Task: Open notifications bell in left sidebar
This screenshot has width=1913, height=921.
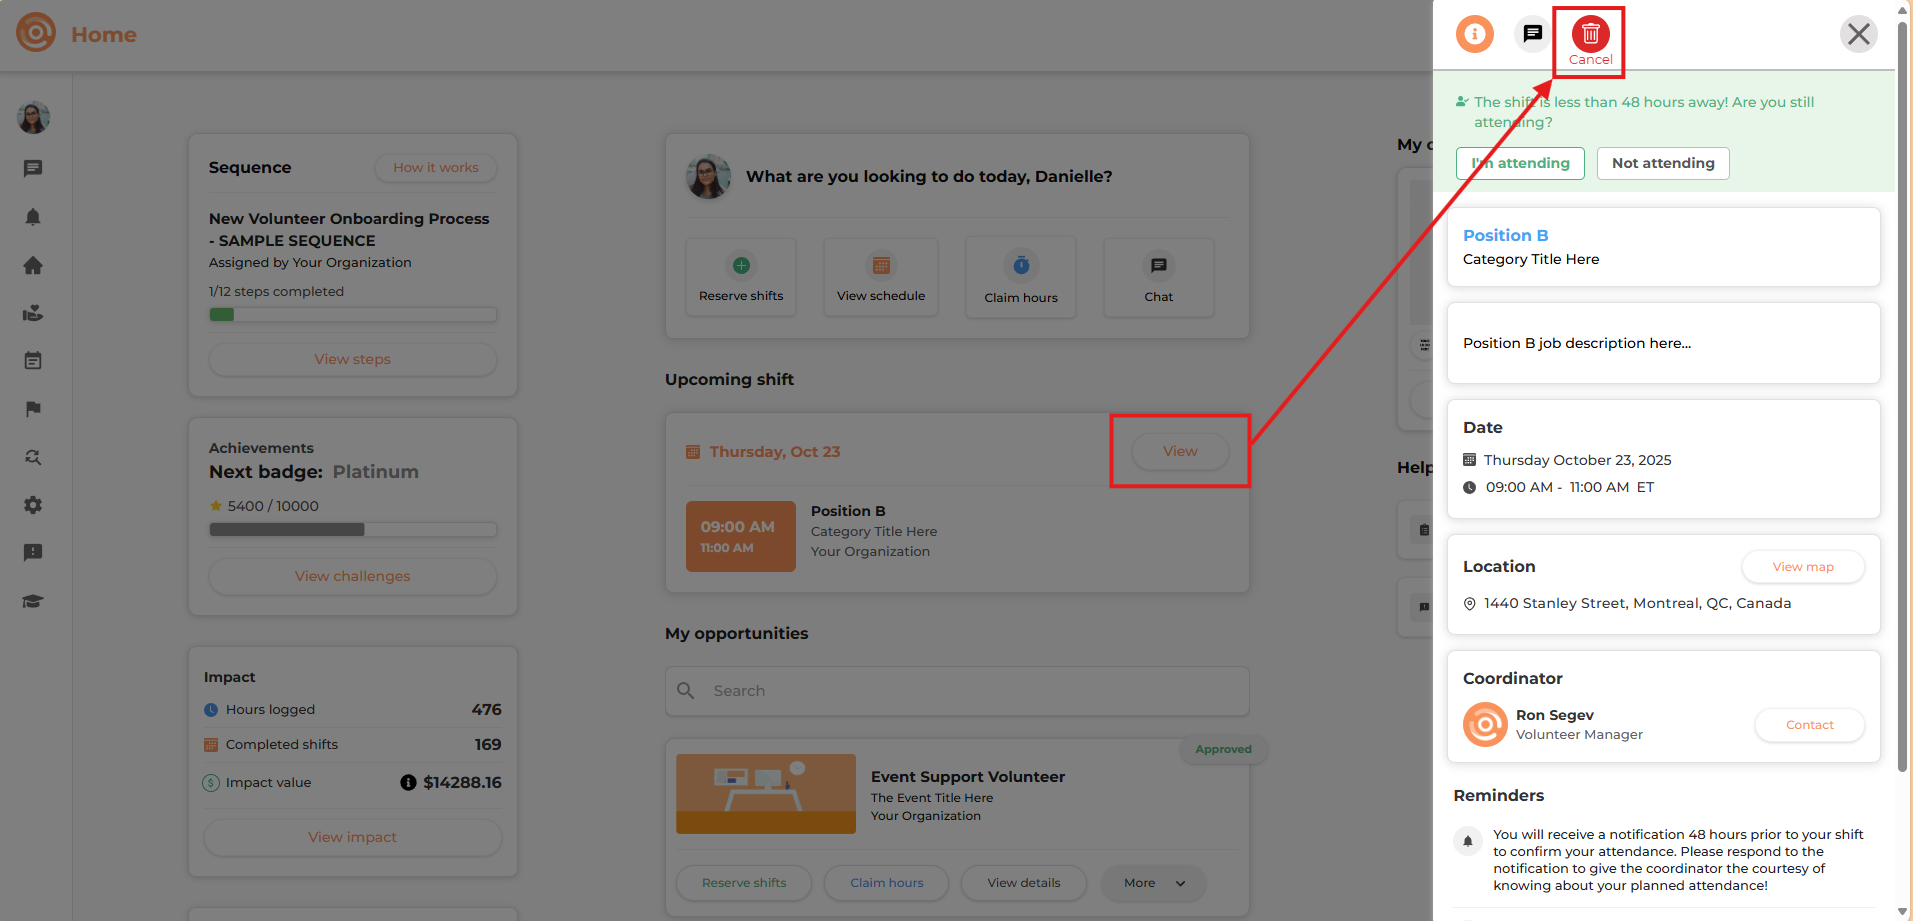Action: (33, 217)
